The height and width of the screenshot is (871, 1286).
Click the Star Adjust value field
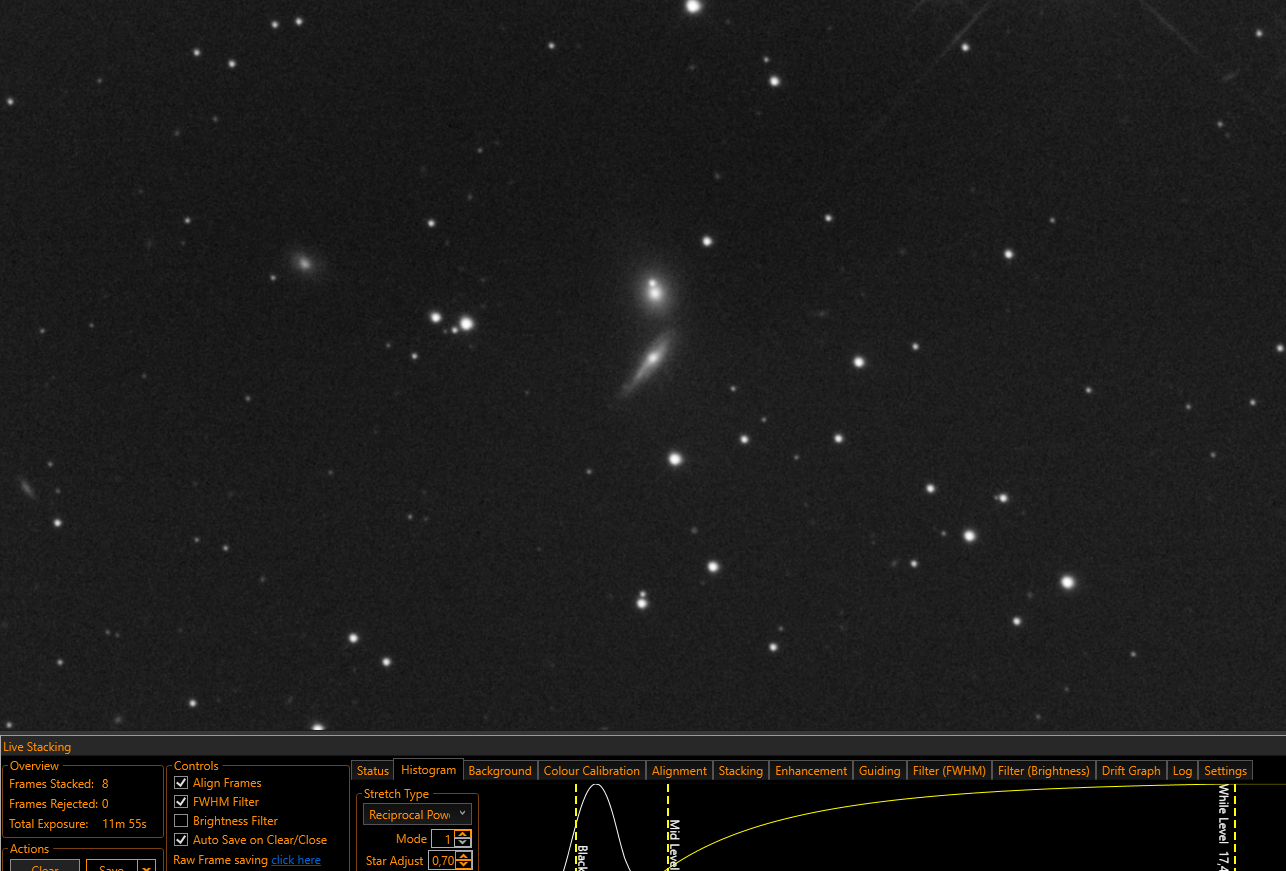tap(441, 861)
